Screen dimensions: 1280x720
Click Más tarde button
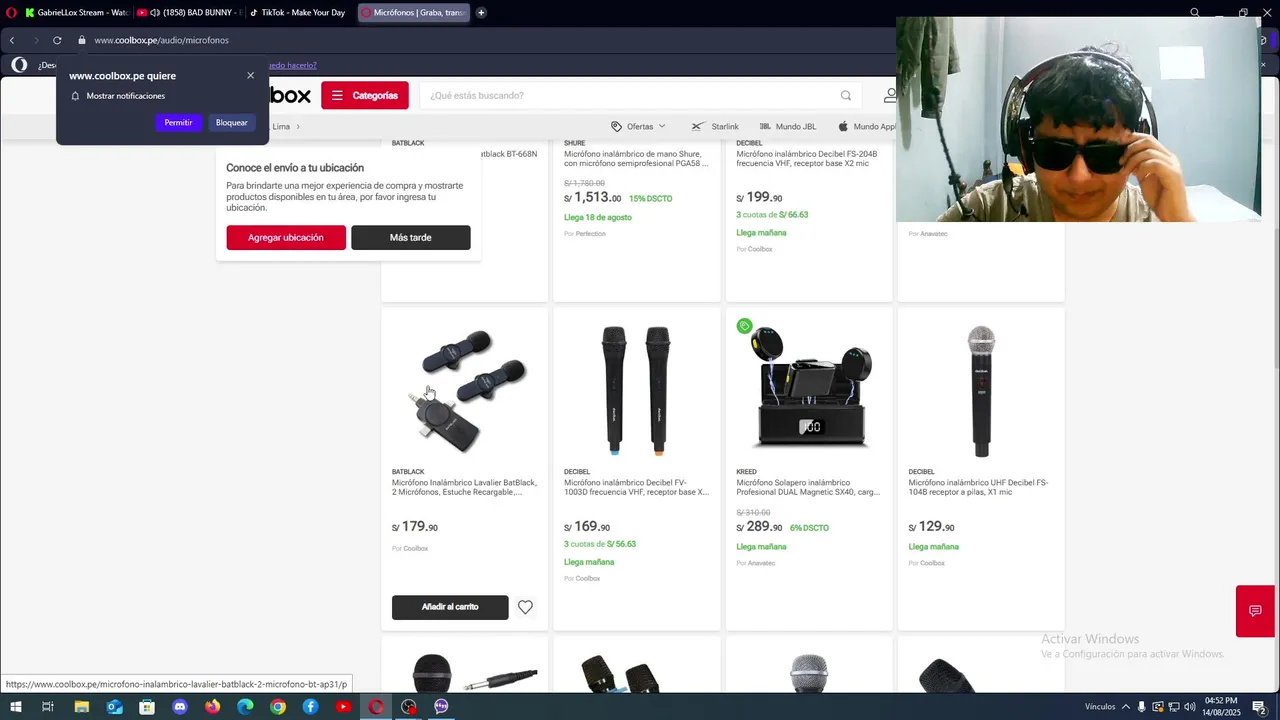411,238
